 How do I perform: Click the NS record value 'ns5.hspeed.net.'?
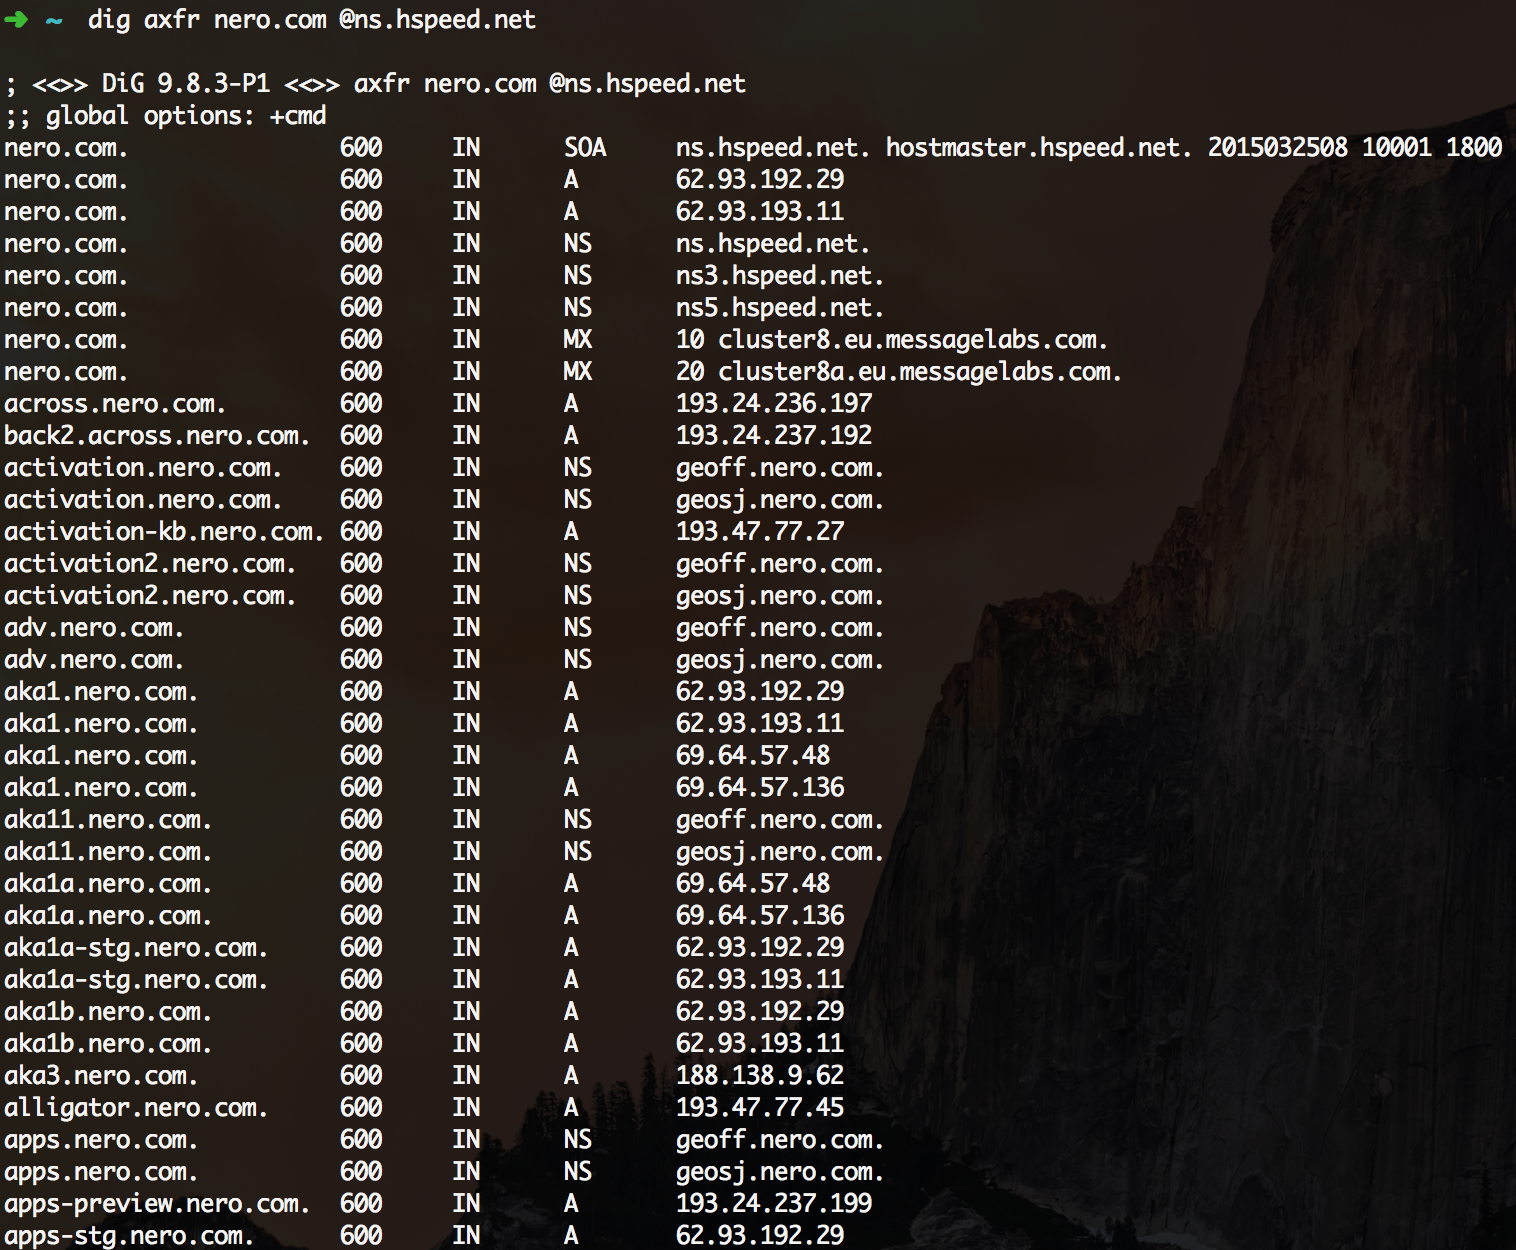780,308
